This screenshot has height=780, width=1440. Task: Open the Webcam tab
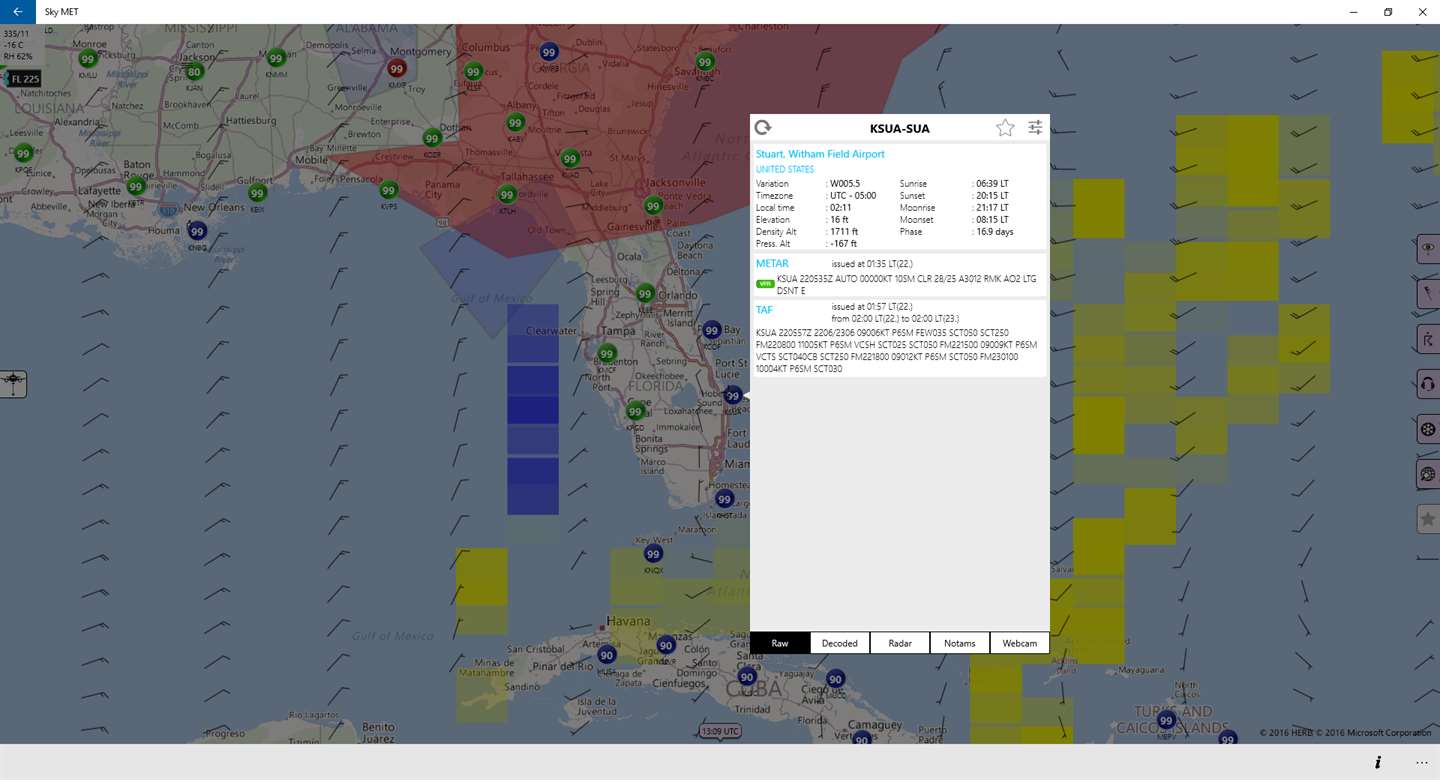pos(1020,643)
